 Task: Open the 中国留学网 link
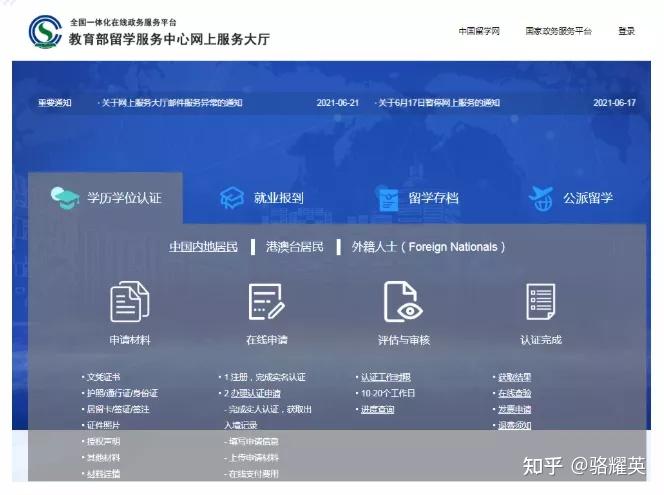(x=479, y=31)
